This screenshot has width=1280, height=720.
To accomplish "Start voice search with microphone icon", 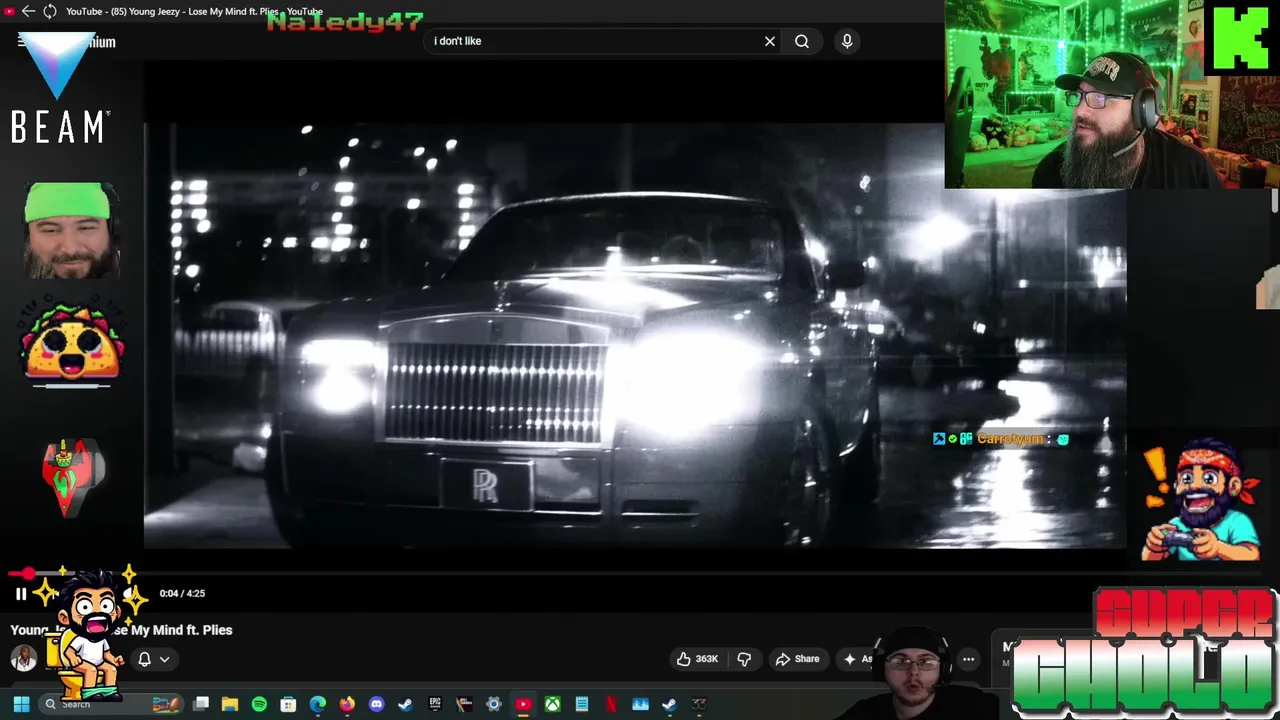I will (847, 41).
